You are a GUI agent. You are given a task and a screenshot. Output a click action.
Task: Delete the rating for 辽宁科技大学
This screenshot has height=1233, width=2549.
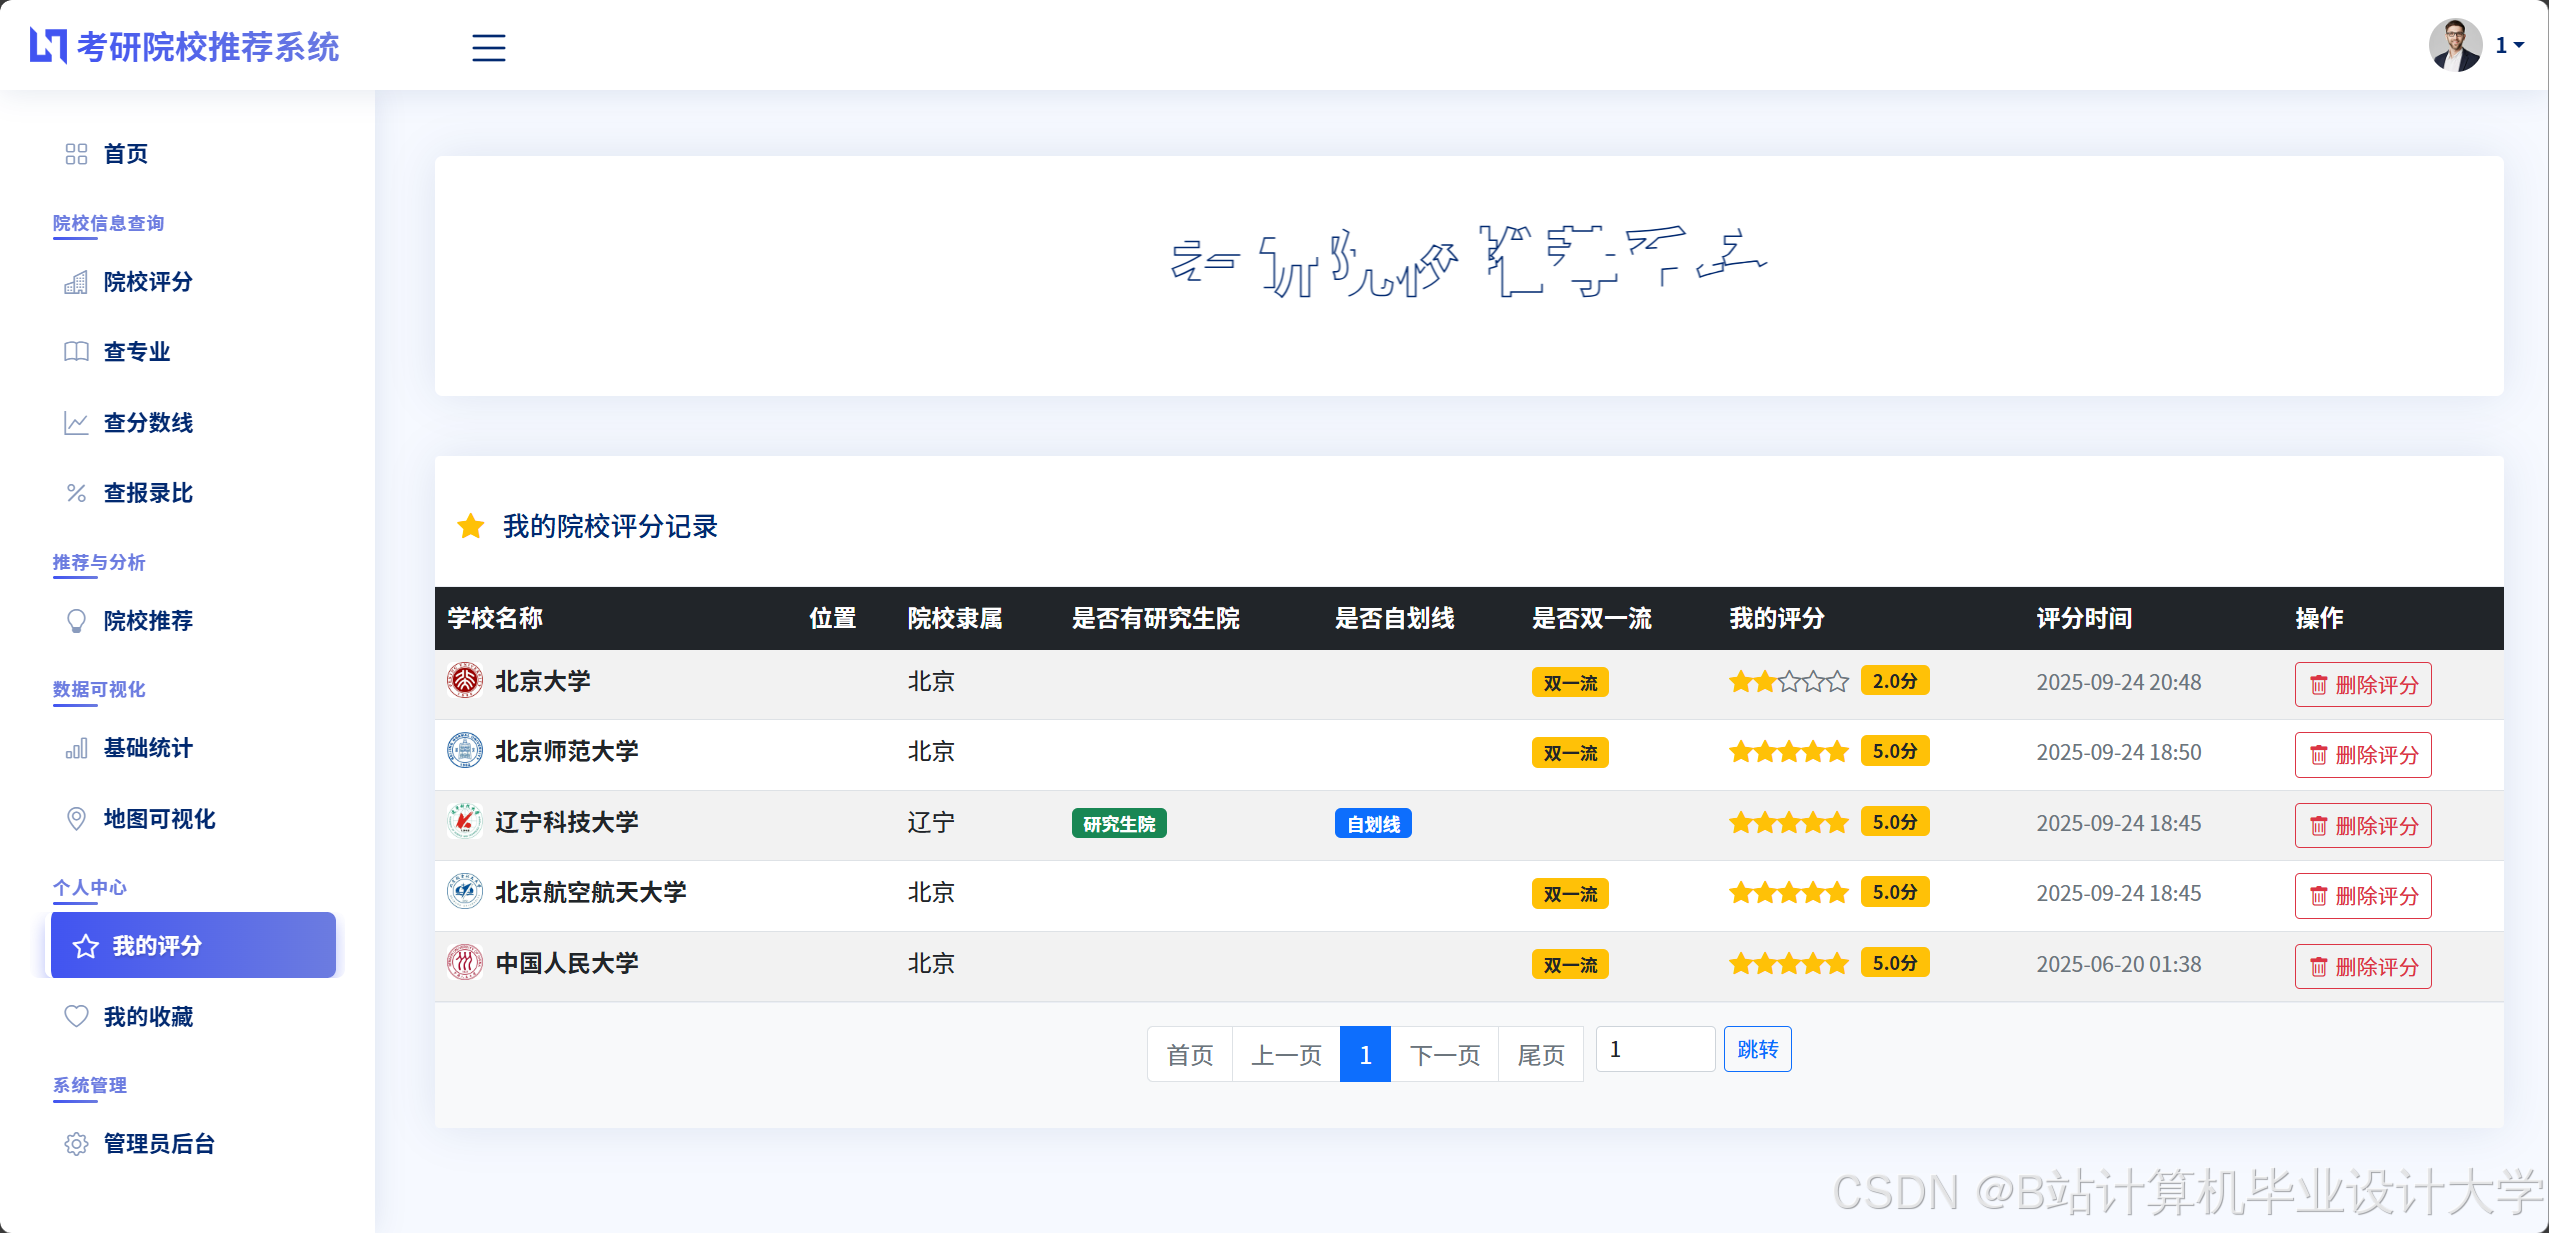coord(2362,826)
